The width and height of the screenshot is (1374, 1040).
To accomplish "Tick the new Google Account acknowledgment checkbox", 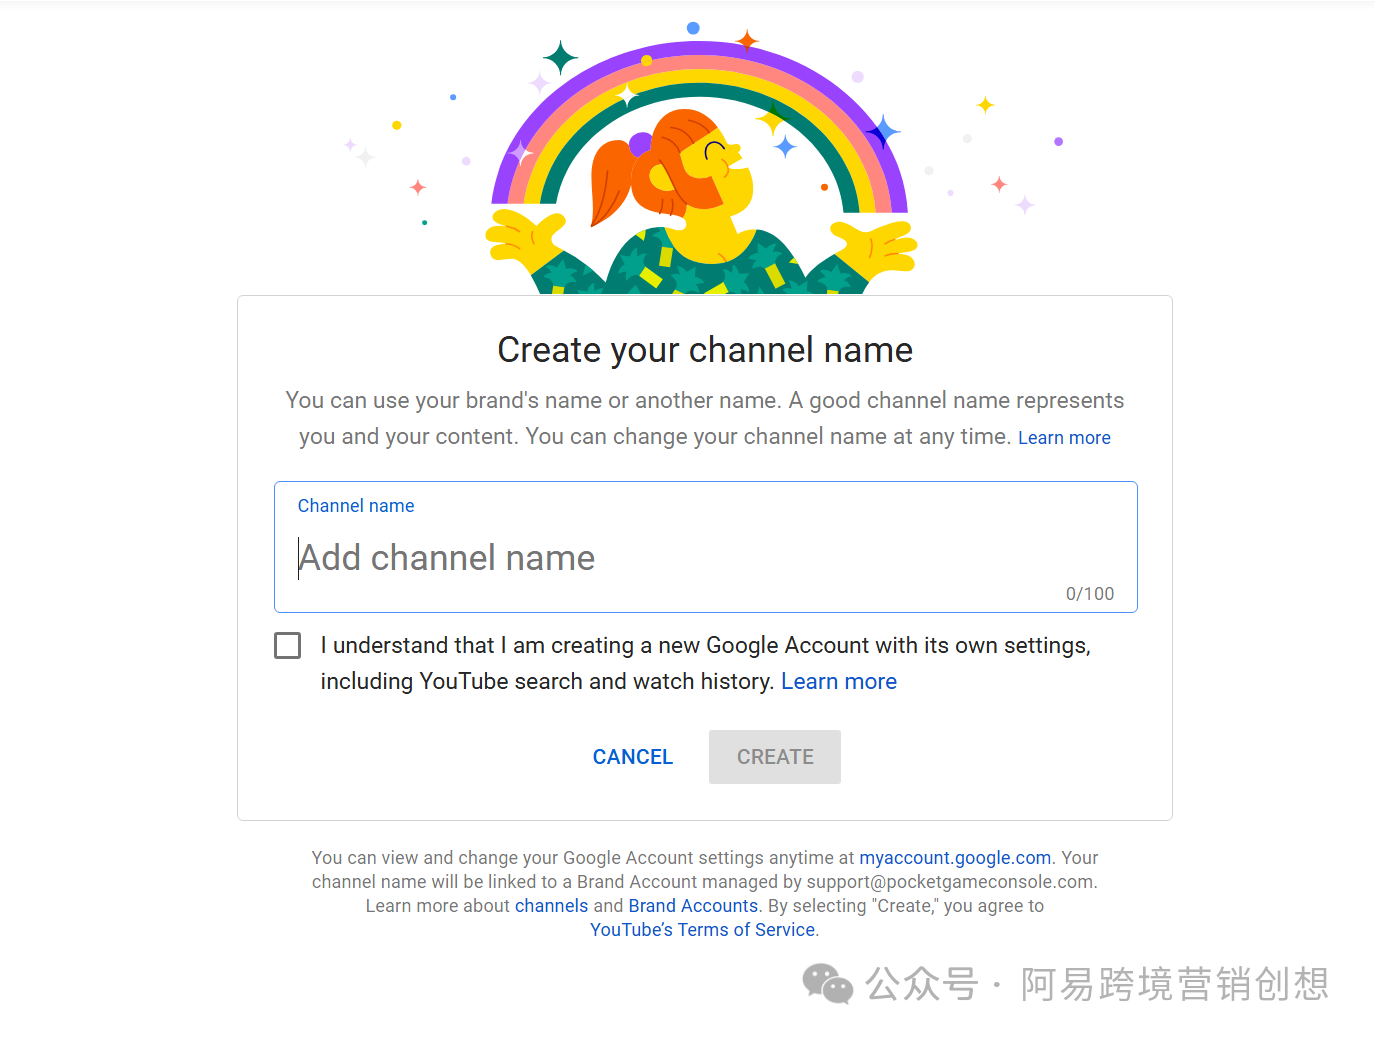I will (x=288, y=646).
